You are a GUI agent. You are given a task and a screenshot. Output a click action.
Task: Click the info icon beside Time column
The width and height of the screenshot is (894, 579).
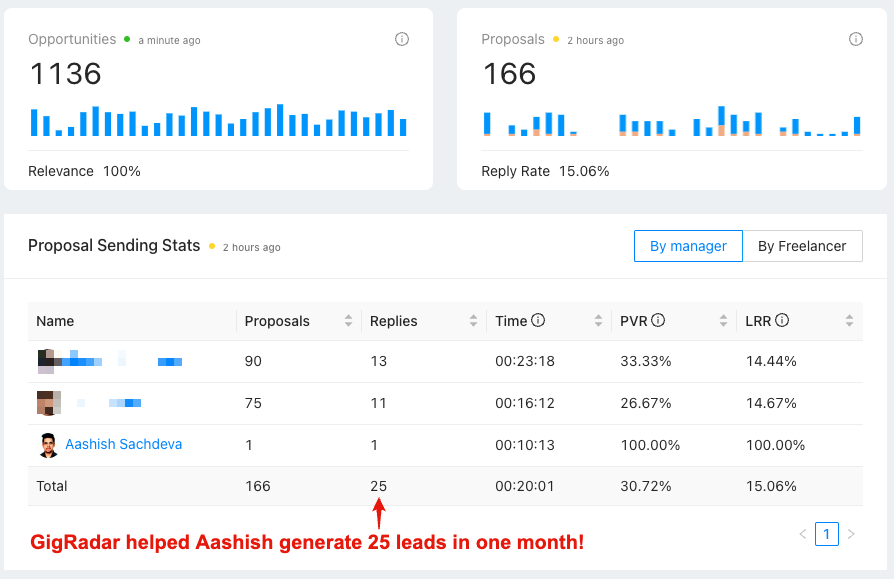(538, 320)
